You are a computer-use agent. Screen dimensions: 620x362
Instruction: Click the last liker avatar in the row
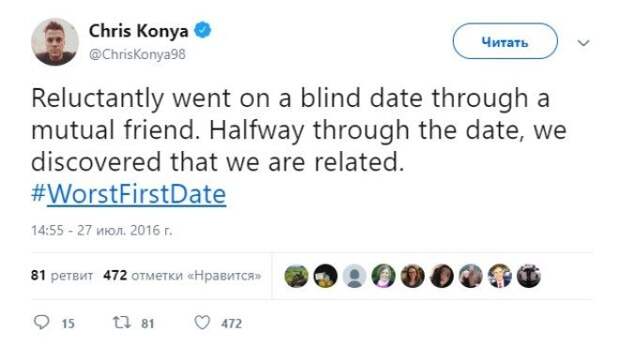point(529,276)
